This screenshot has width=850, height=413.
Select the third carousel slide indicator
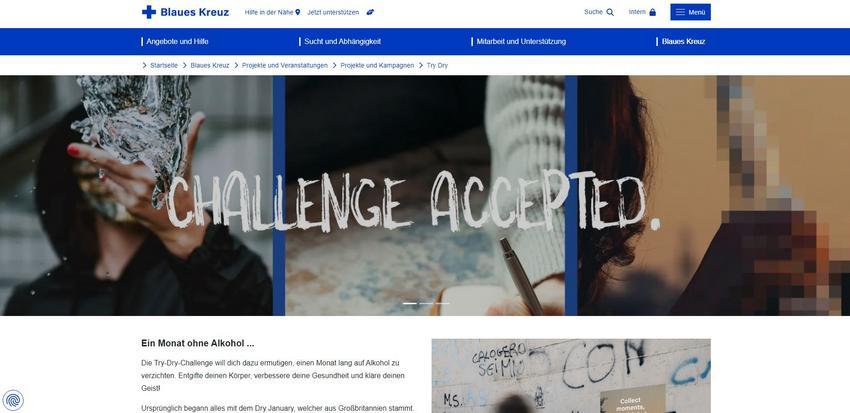coord(442,304)
